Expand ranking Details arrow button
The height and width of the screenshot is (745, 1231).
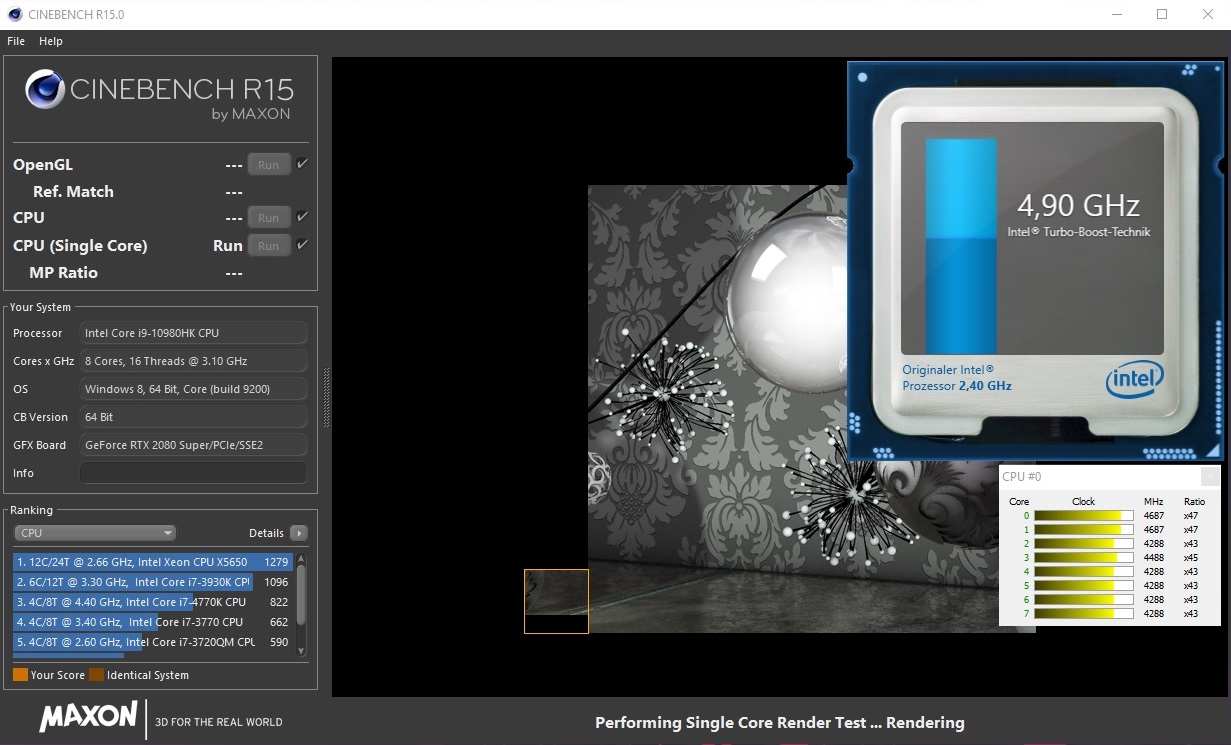pyautogui.click(x=298, y=533)
